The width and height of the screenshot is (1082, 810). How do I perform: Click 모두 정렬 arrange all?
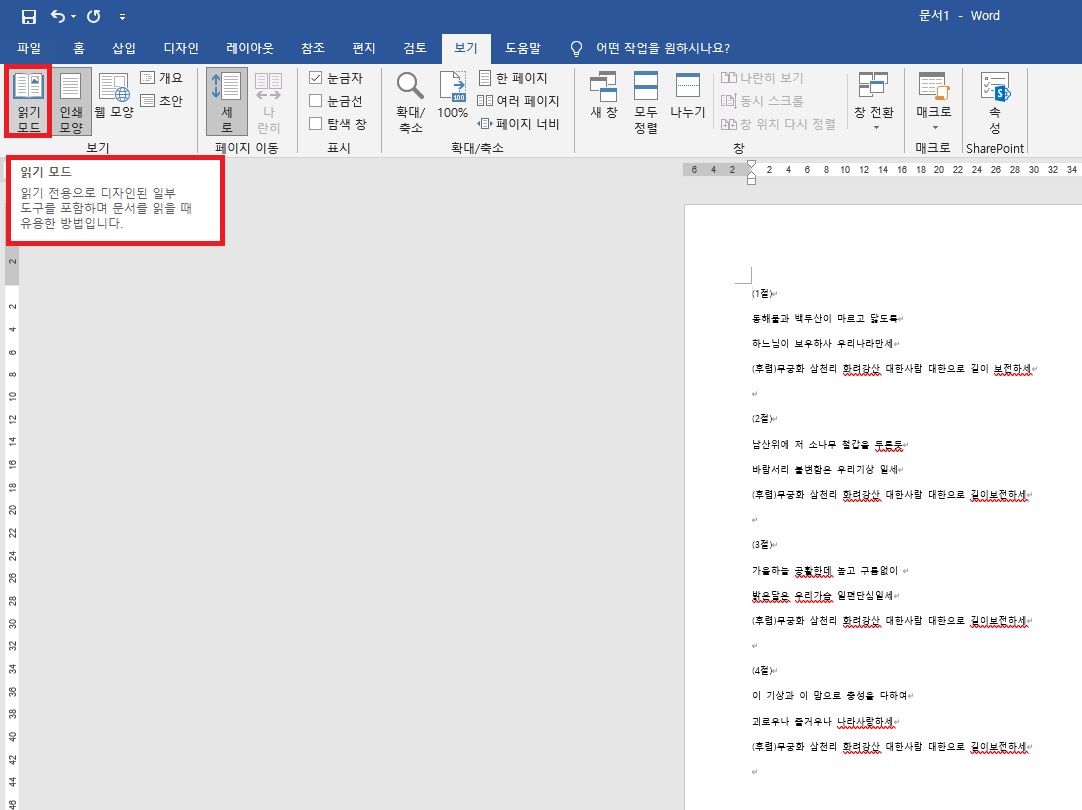click(x=646, y=102)
